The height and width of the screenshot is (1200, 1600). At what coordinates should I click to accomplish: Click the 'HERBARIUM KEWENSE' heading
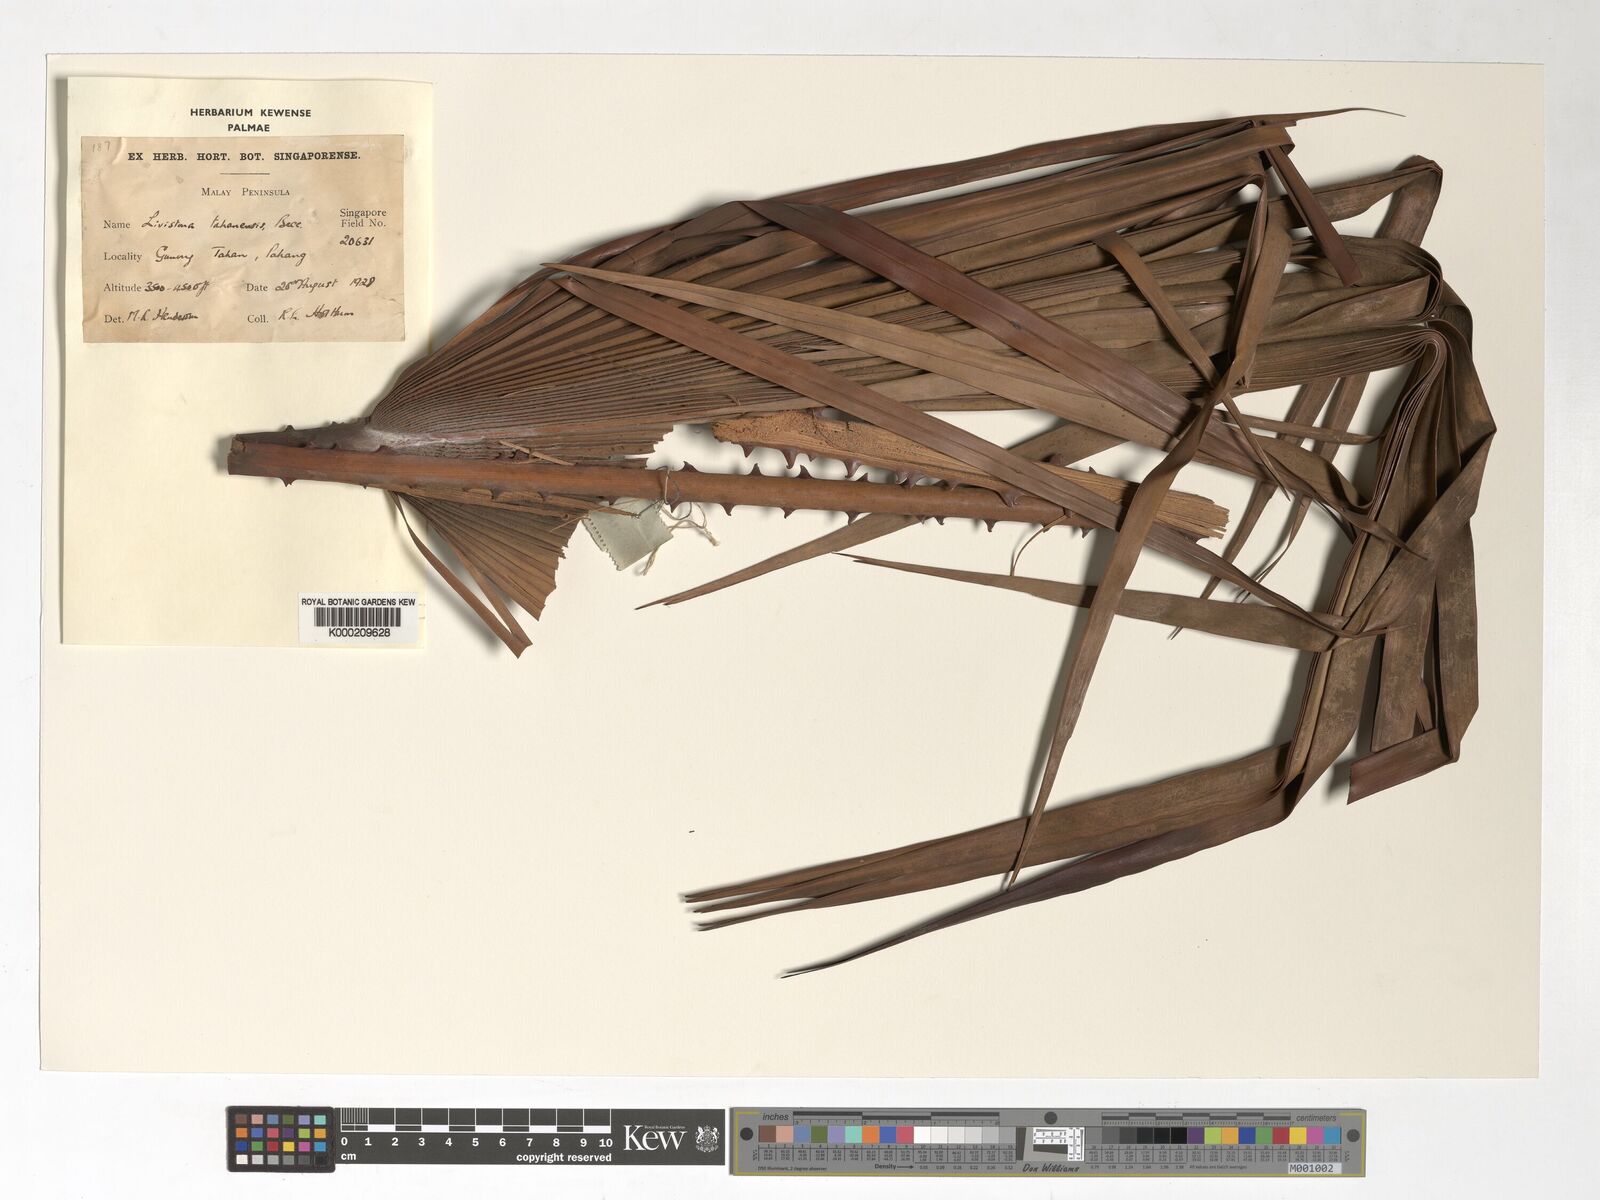(x=250, y=113)
